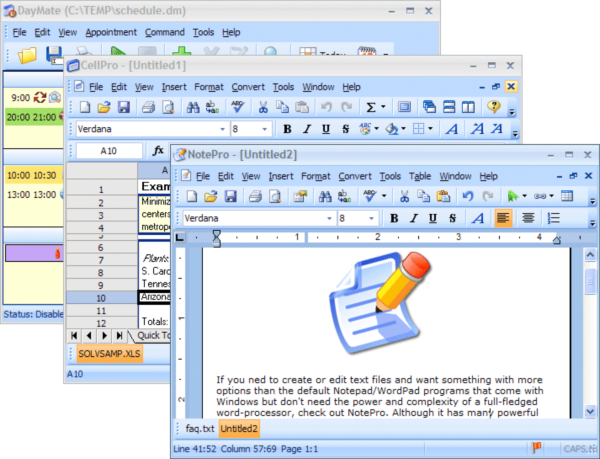
Task: Click the Replace icon in NotePro toolbar
Action: [x=344, y=197]
